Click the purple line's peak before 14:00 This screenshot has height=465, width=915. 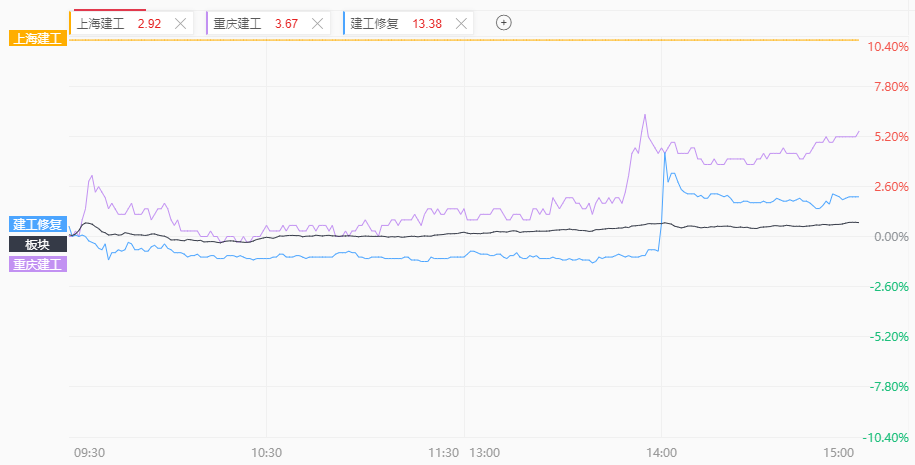point(645,115)
